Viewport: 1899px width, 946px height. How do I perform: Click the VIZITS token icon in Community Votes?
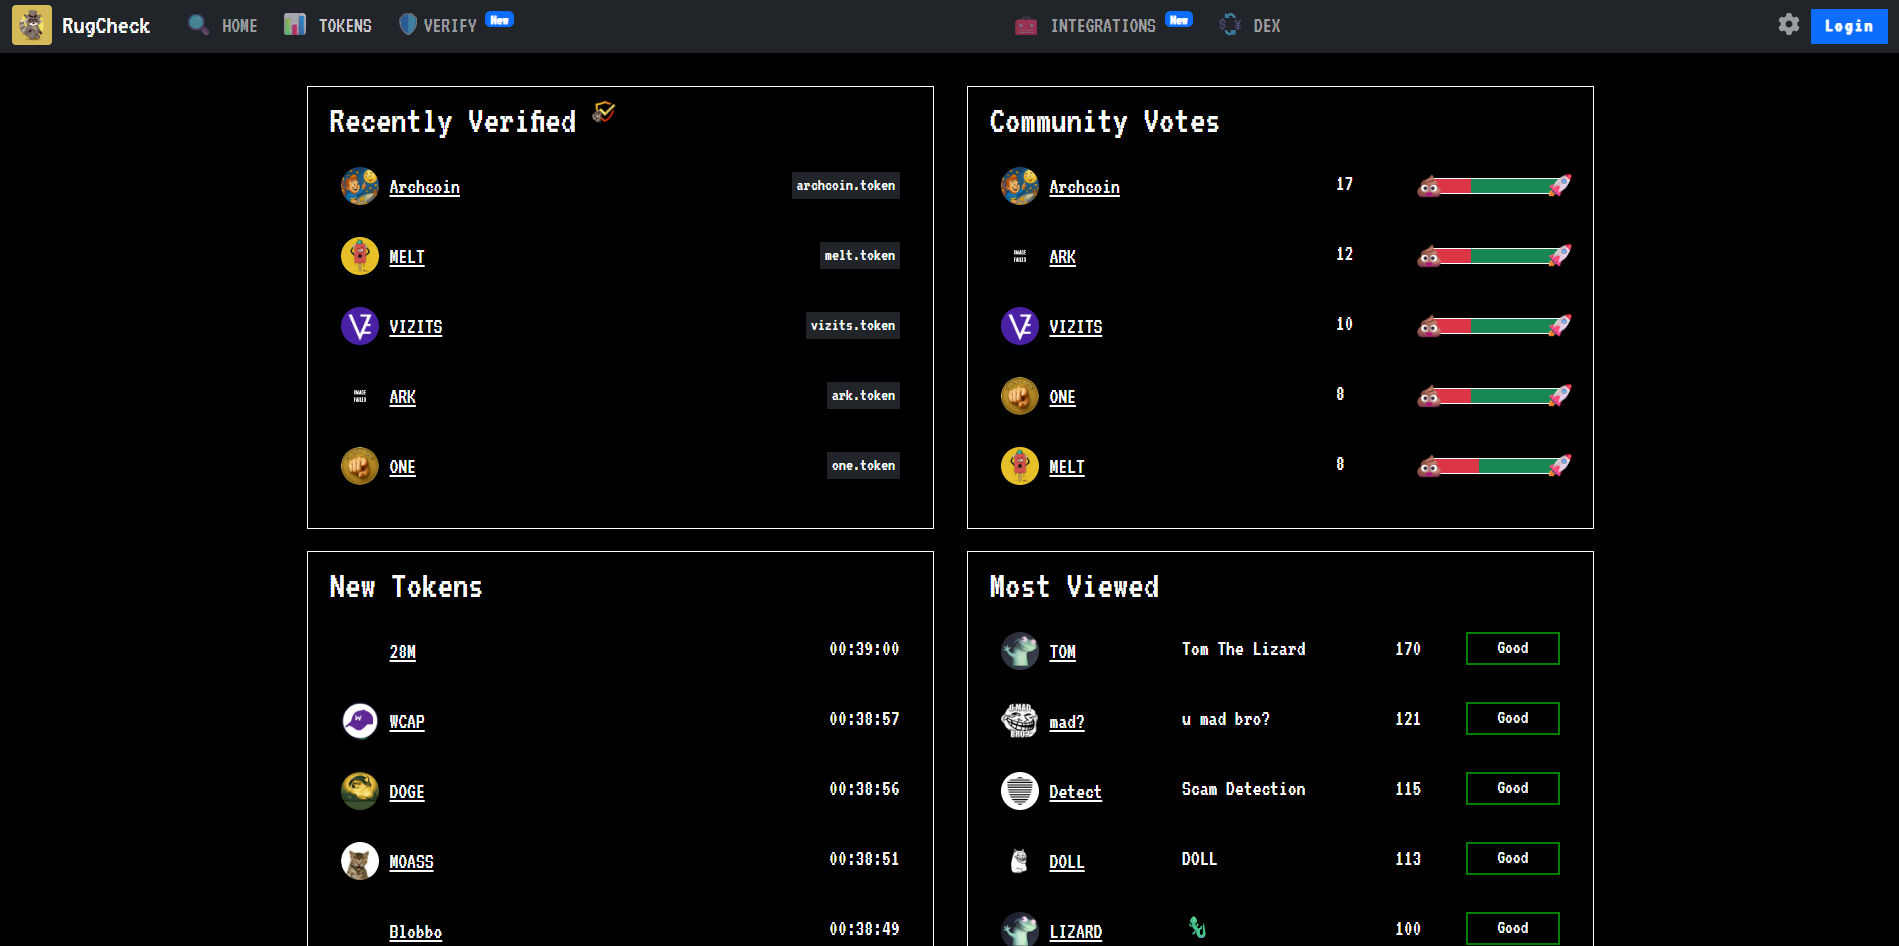point(1019,327)
